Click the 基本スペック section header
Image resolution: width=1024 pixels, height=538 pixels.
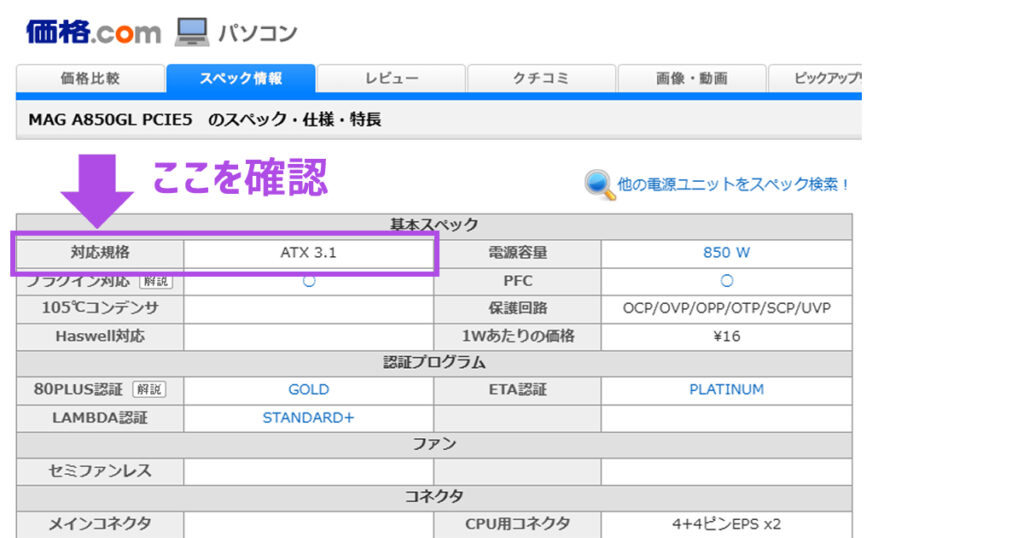click(434, 225)
